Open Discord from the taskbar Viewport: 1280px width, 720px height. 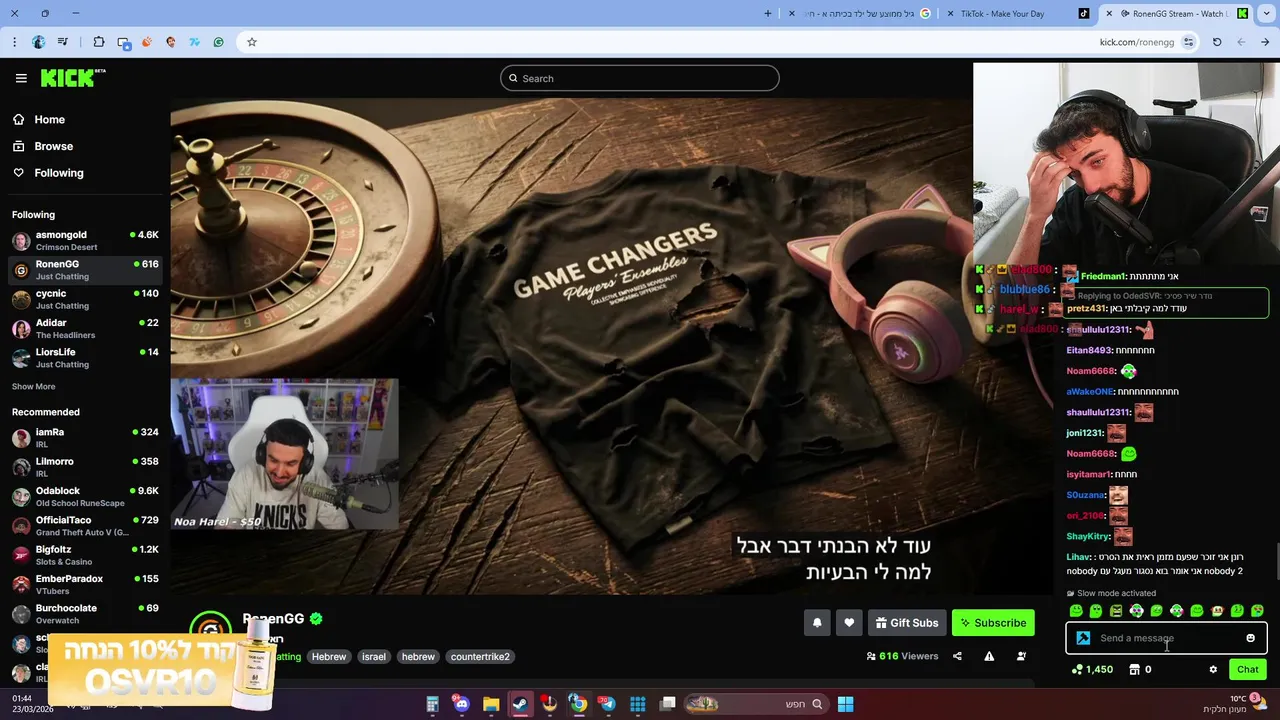461,704
